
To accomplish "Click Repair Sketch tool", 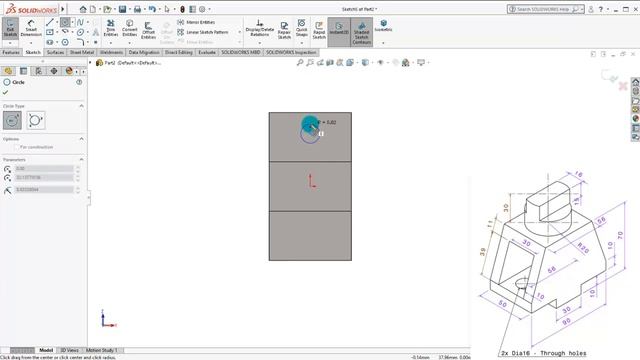I will [284, 31].
